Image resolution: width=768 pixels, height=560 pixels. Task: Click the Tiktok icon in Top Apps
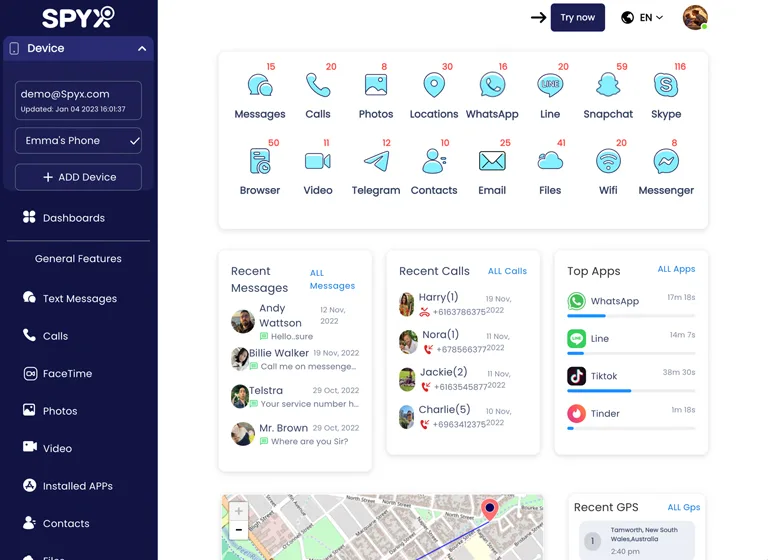[576, 376]
